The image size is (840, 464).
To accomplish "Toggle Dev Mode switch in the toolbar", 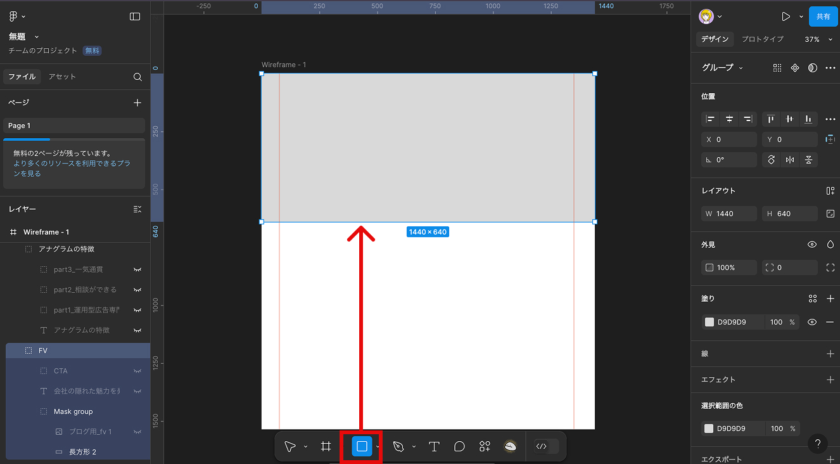I will coord(546,446).
